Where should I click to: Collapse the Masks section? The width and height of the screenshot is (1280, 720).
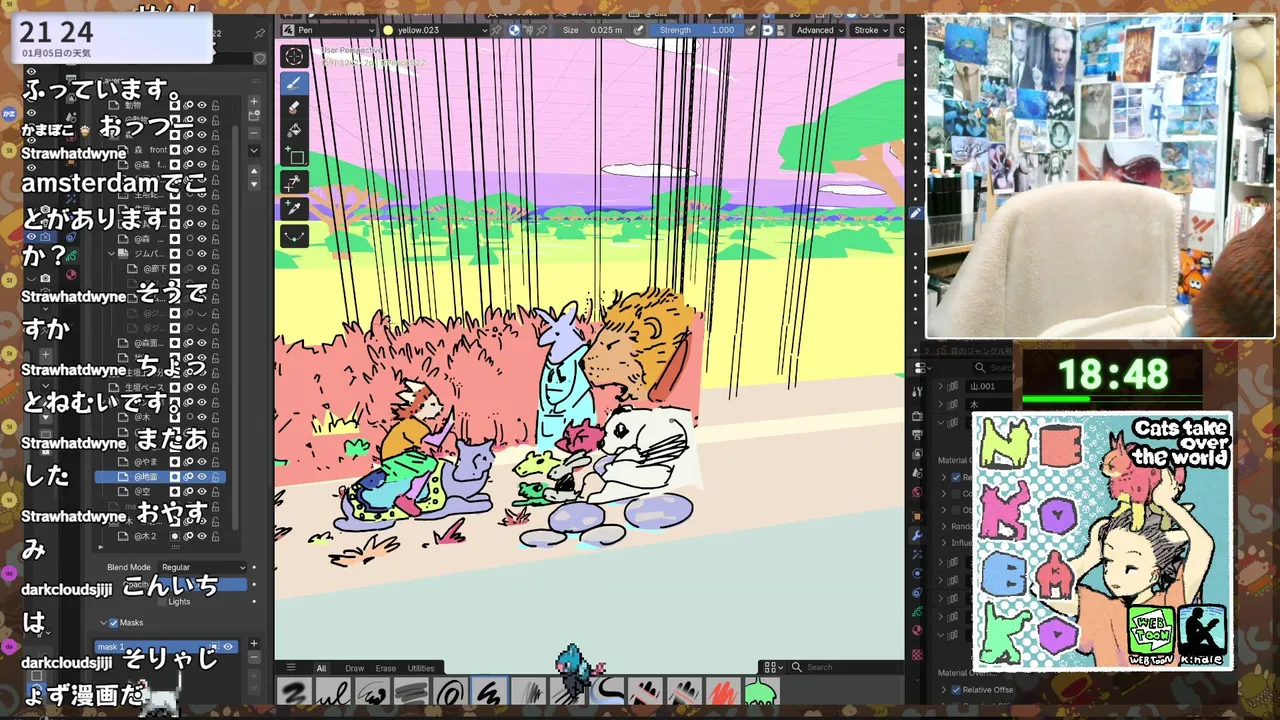click(102, 622)
